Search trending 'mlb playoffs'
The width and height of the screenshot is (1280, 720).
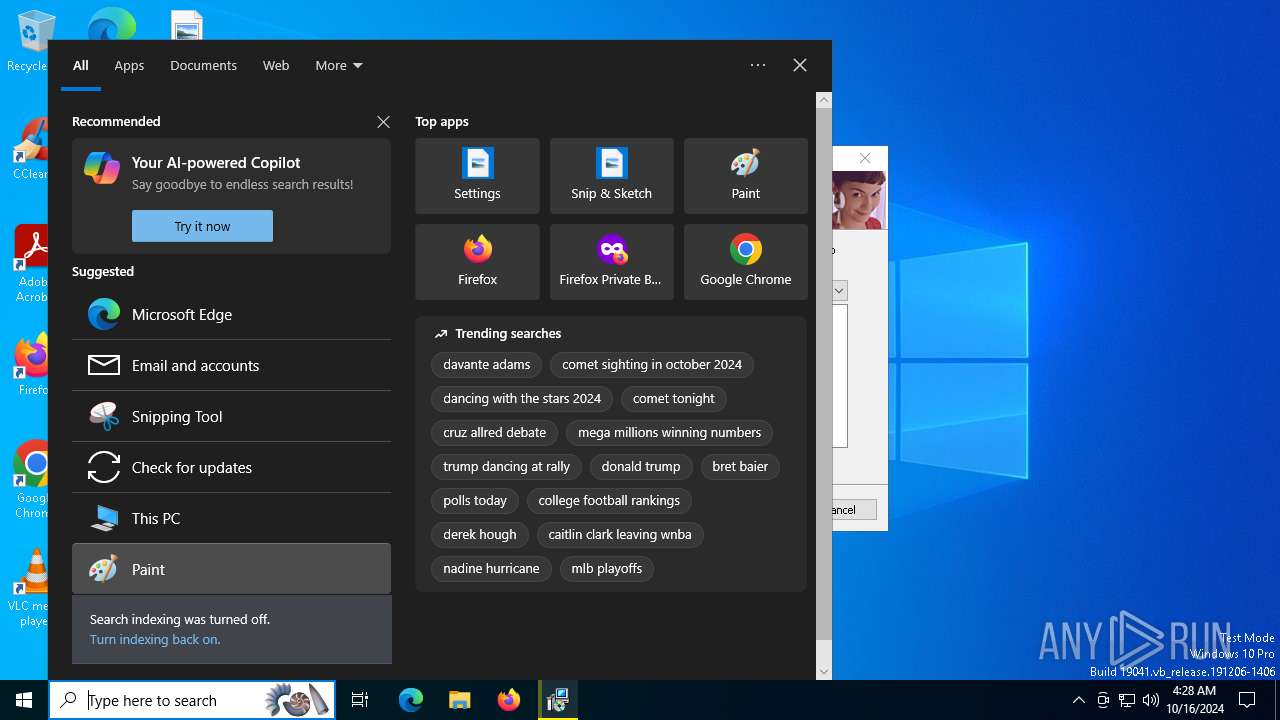pos(607,569)
